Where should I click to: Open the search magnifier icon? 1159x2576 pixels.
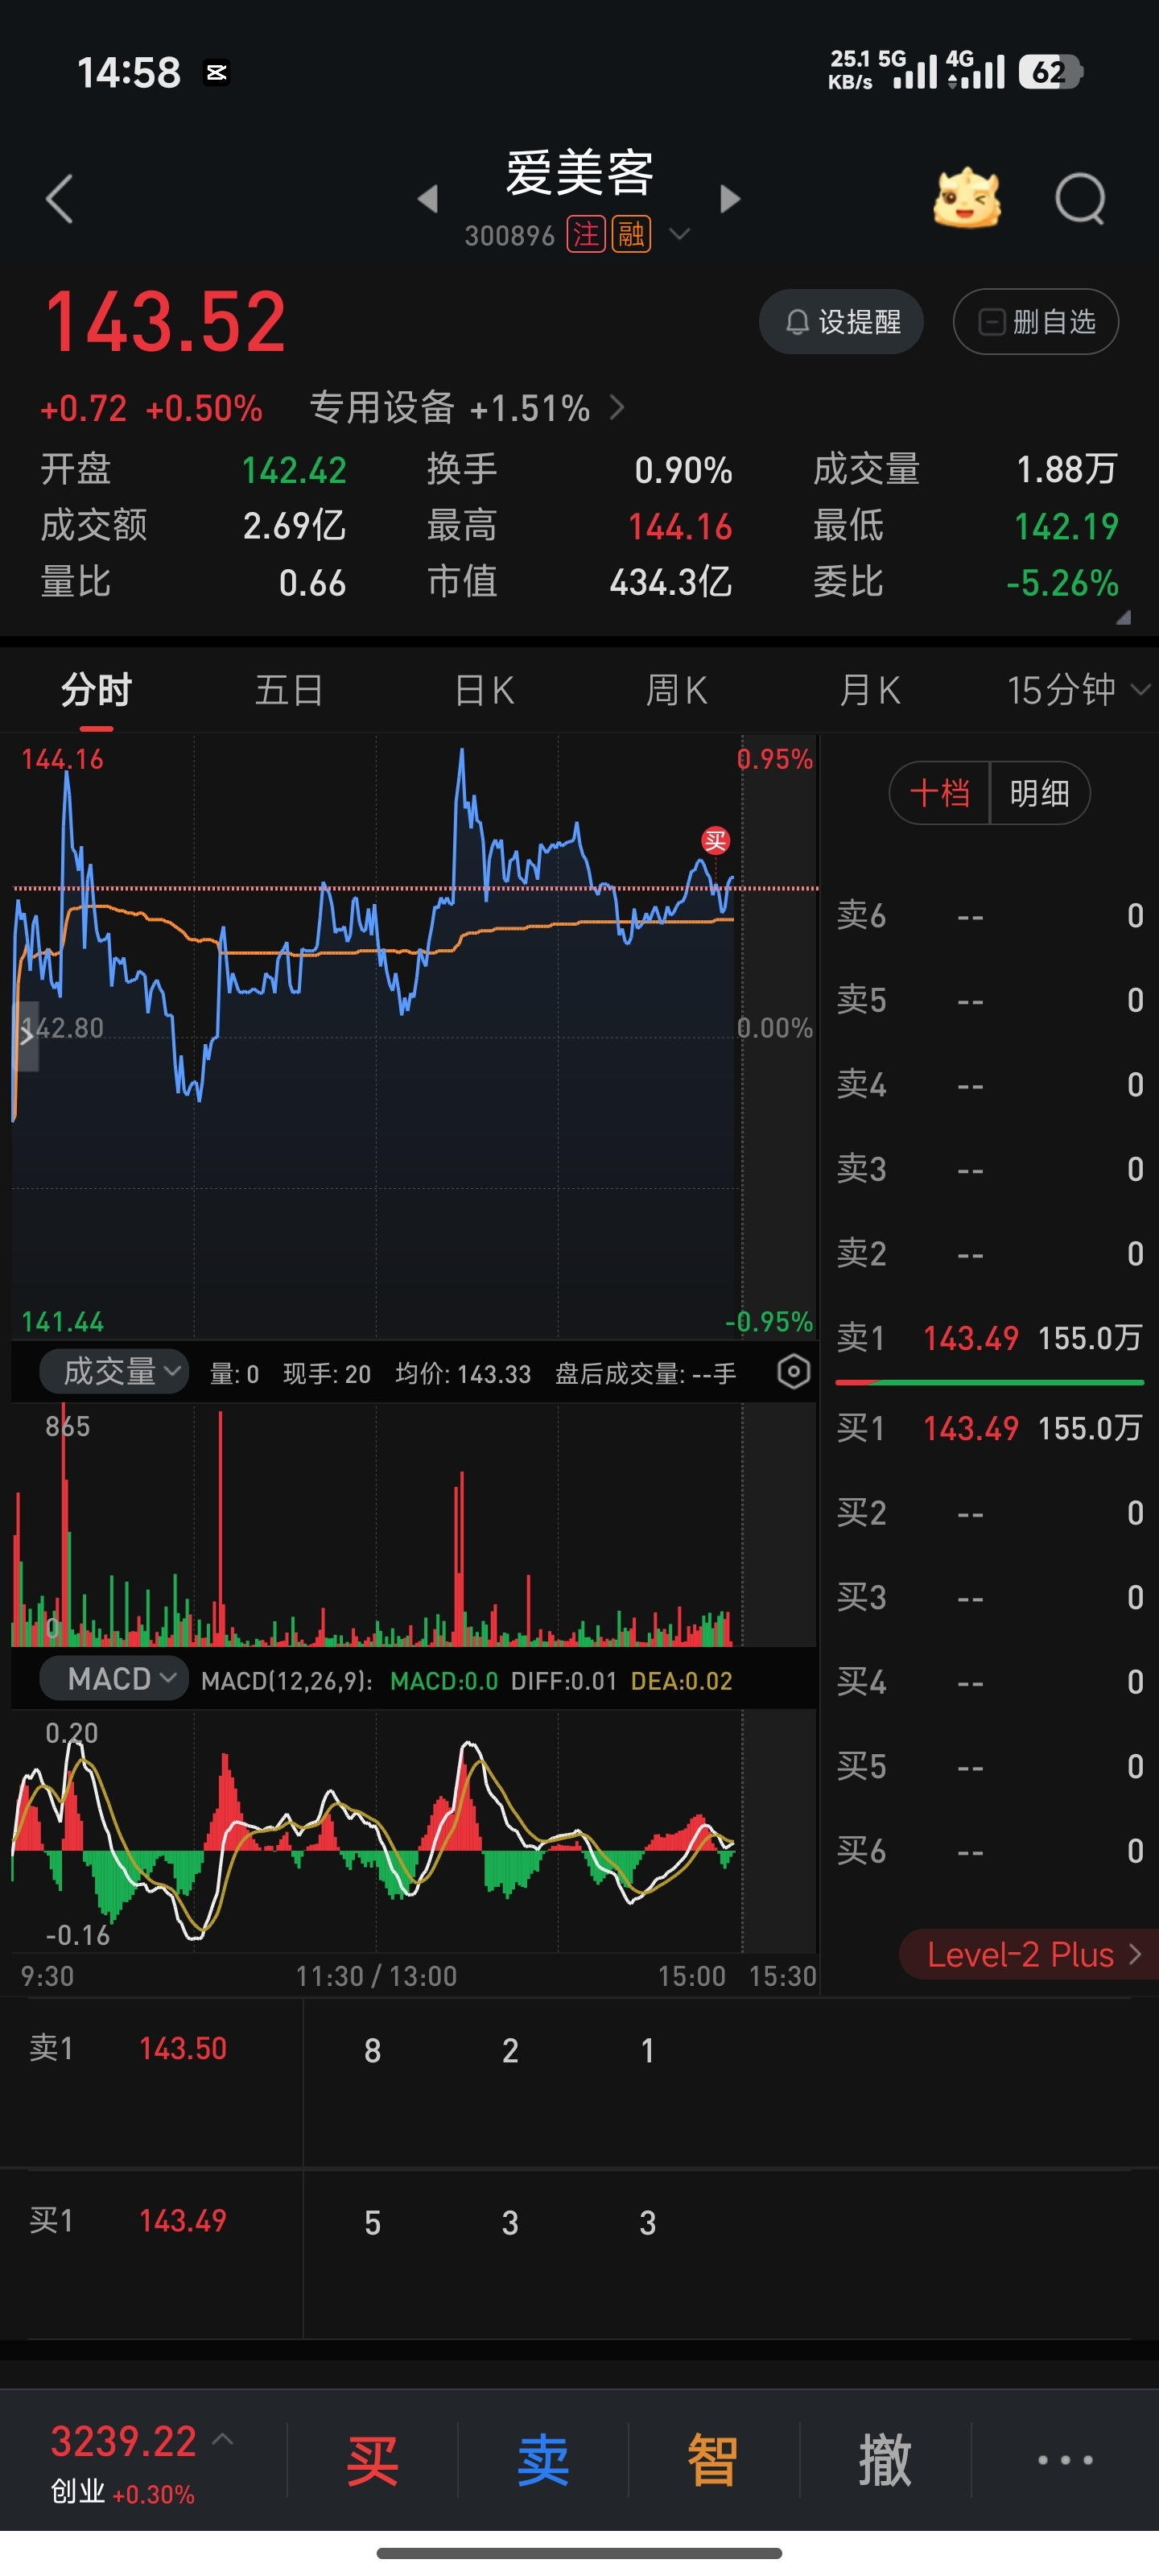[1080, 199]
